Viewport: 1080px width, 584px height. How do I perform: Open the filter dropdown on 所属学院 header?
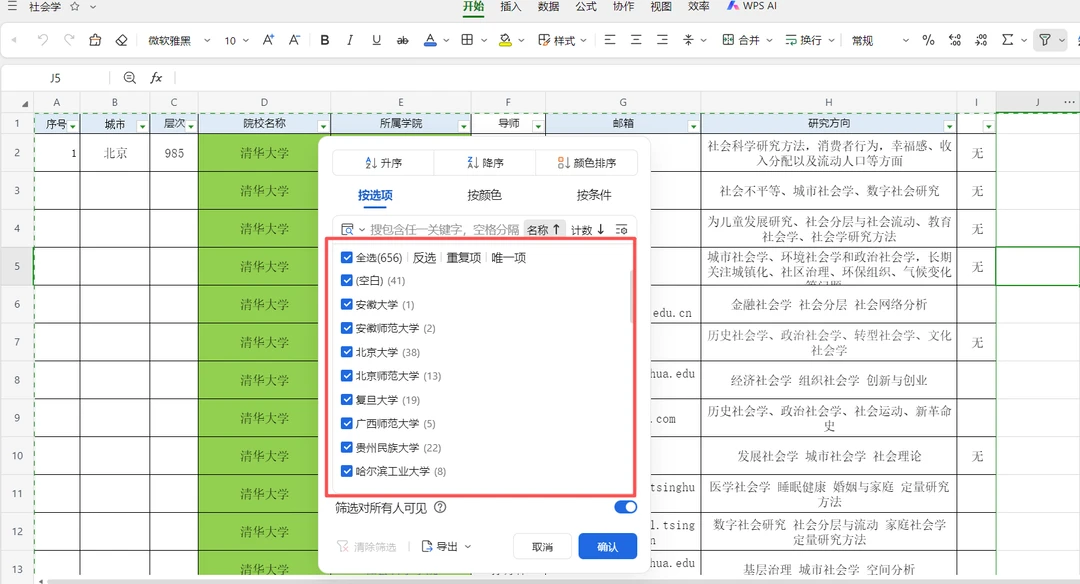pos(463,126)
